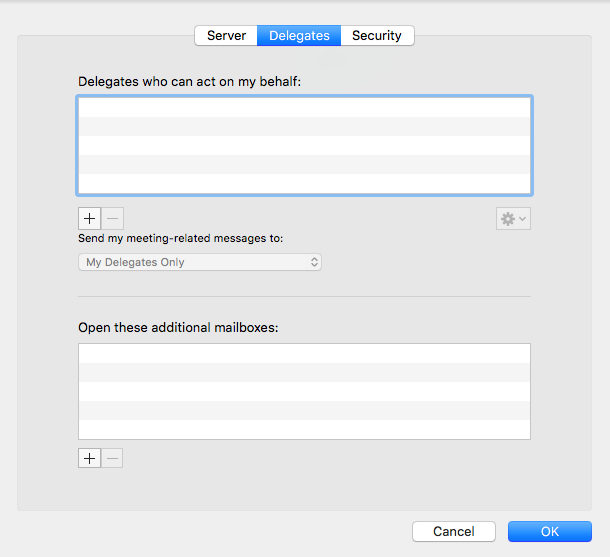The height and width of the screenshot is (557, 610).
Task: Click the chevron beside the gear icon
Action: point(523,219)
